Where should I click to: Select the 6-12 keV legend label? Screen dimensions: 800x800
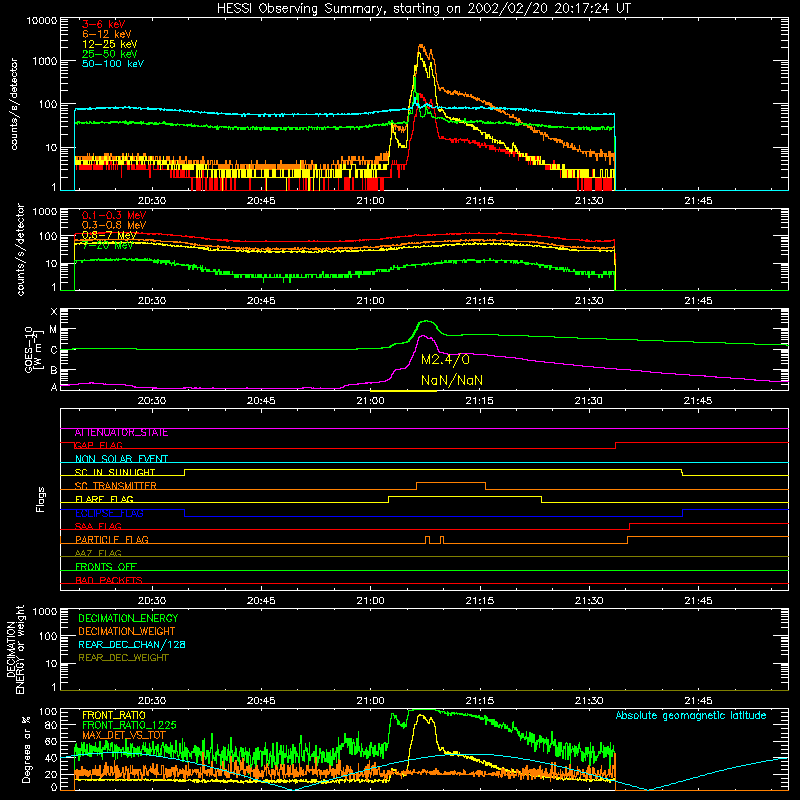tap(107, 34)
